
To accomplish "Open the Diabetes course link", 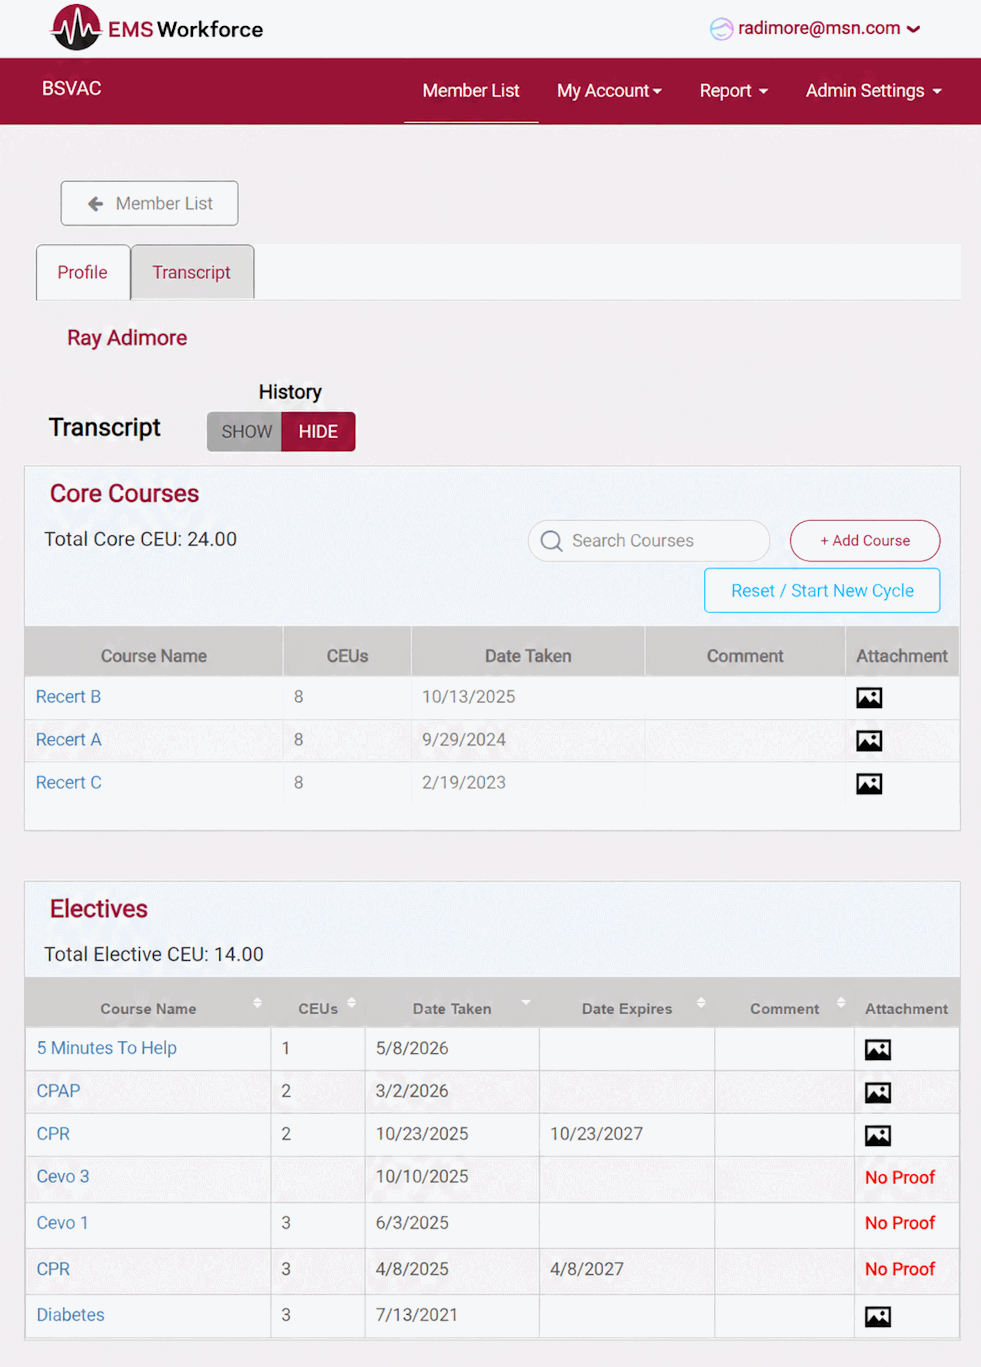I will click(70, 1315).
